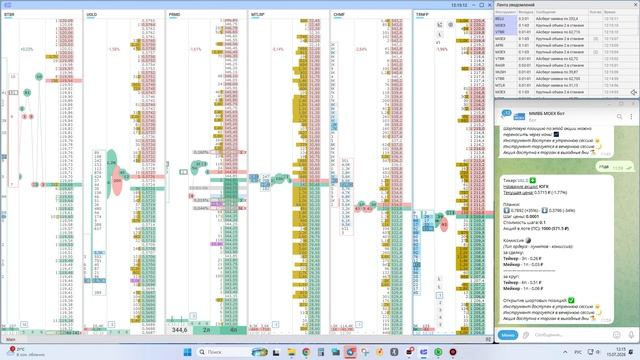Click the green circular taskbar icon
The image size is (640, 360).
[438, 352]
